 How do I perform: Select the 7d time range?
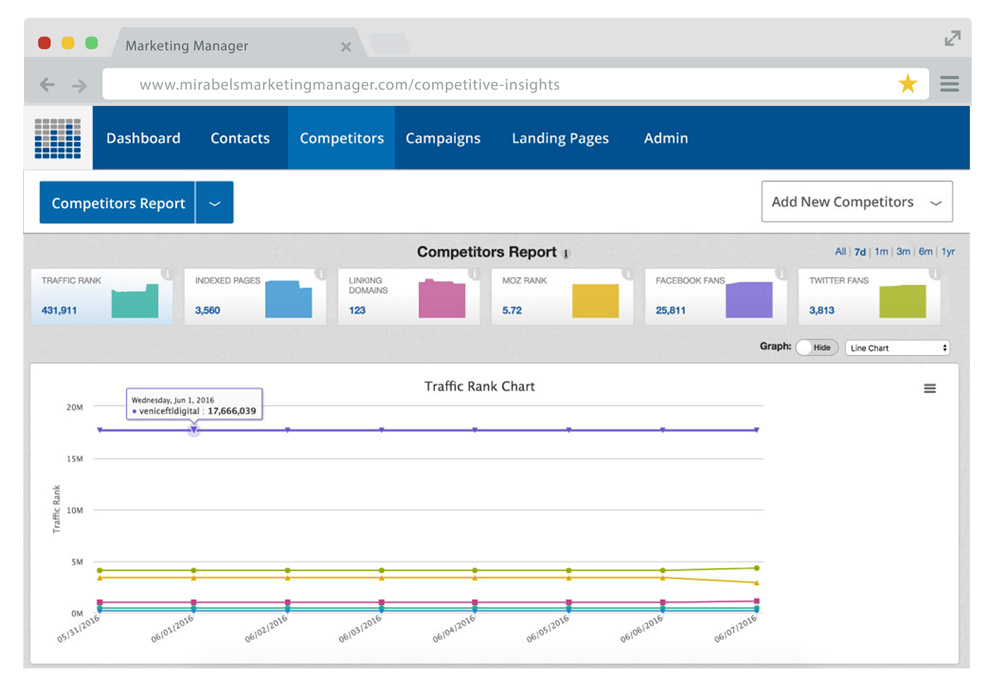[860, 252]
